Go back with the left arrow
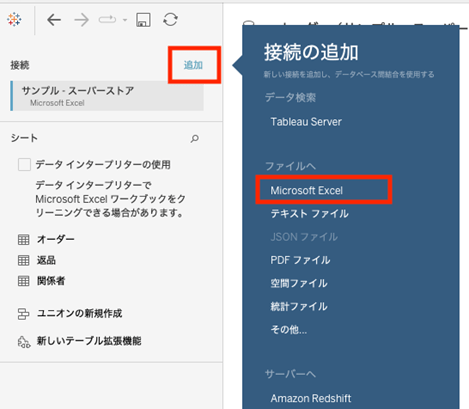The height and width of the screenshot is (409, 469). (x=54, y=20)
